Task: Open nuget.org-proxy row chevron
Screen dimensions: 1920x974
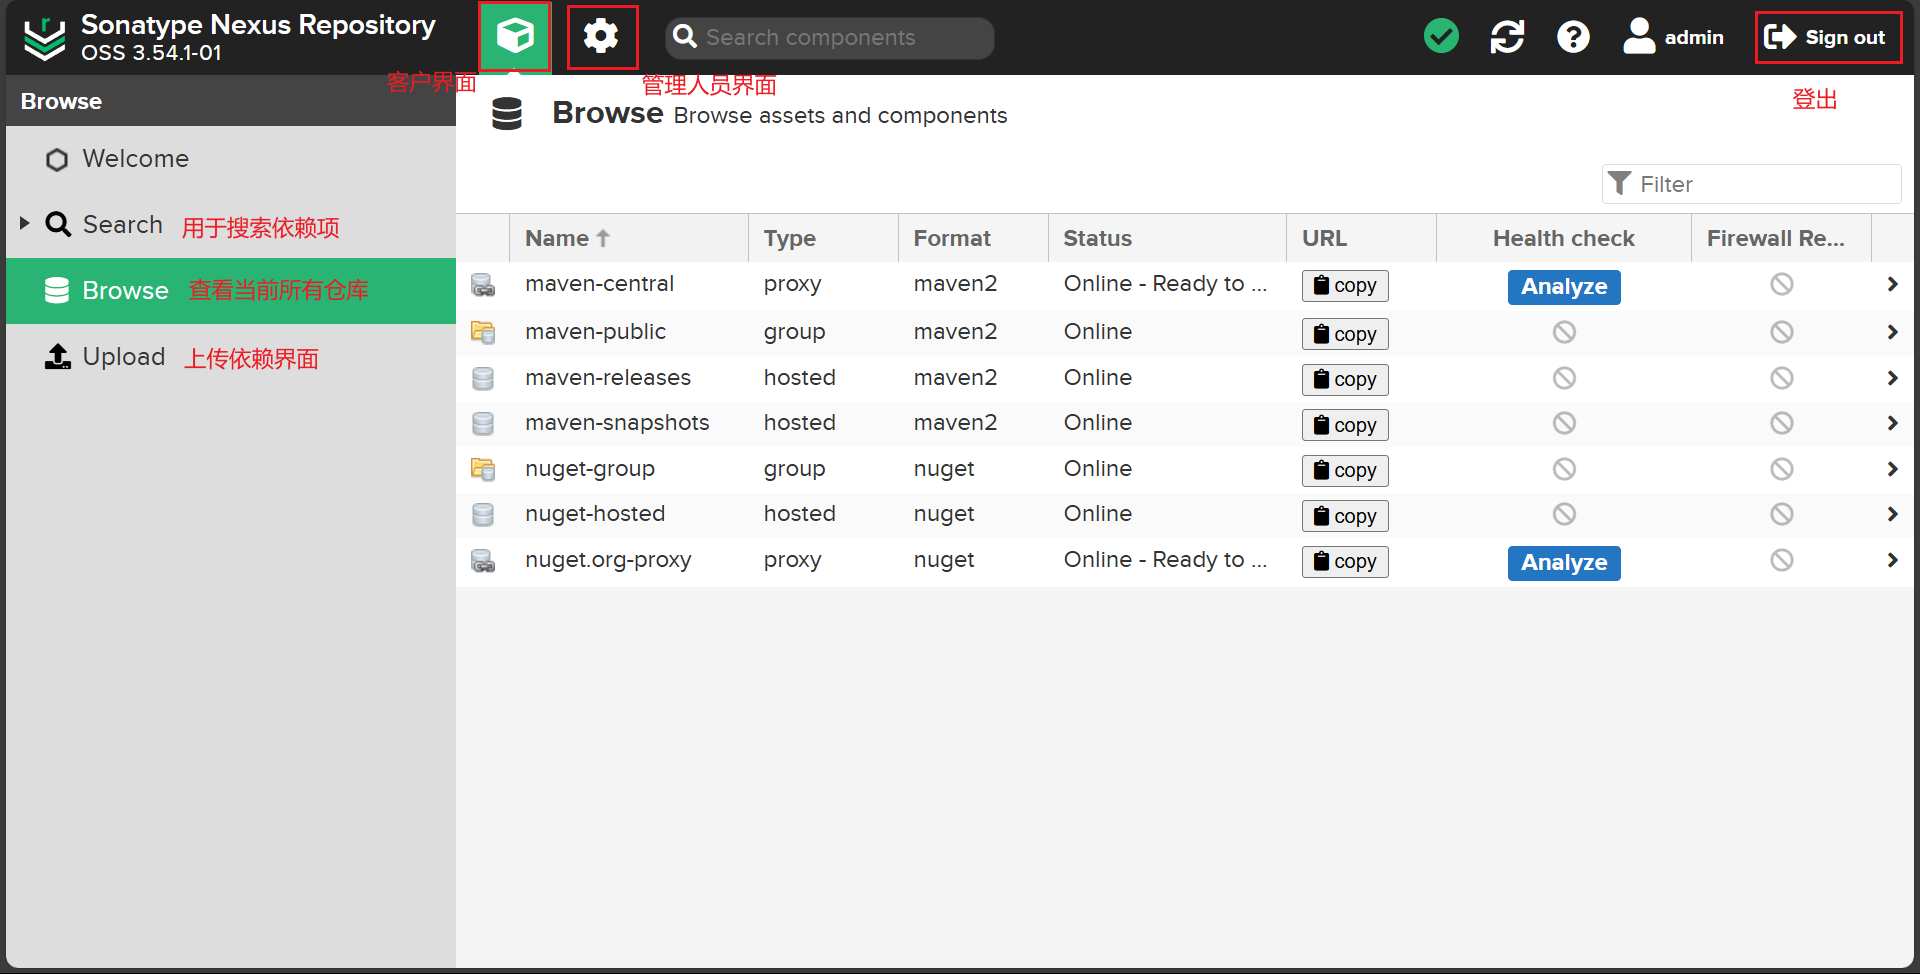Action: [x=1892, y=560]
